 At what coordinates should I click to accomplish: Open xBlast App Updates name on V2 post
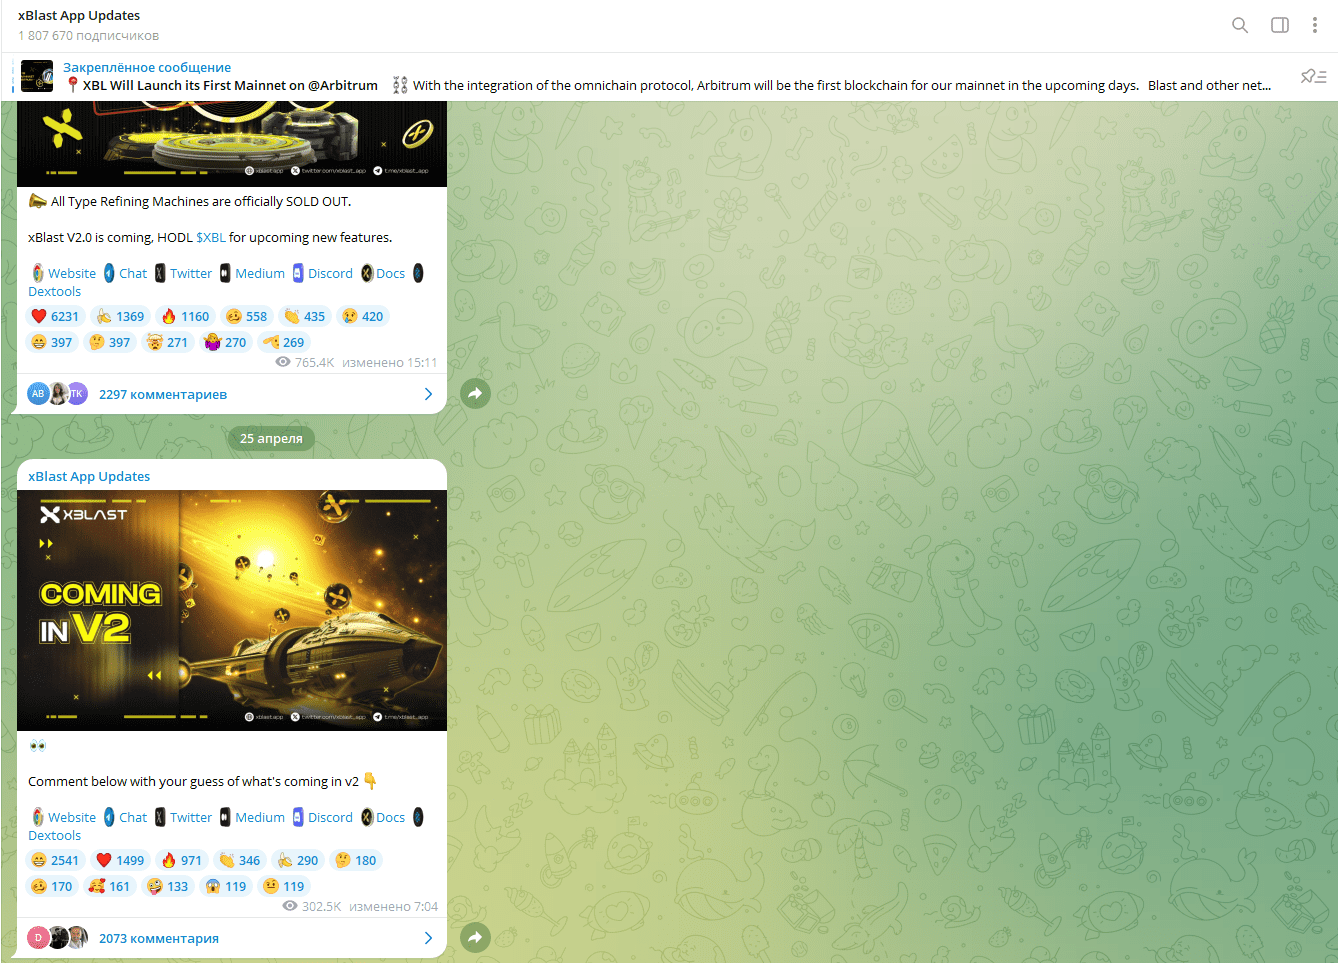click(x=89, y=476)
